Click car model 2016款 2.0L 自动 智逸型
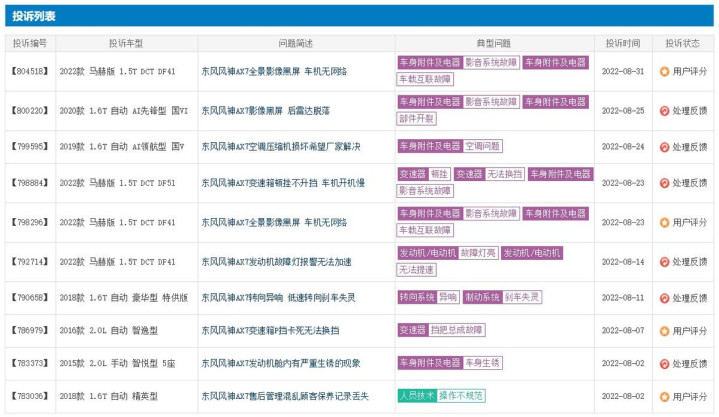This screenshot has height=417, width=719. point(108,330)
